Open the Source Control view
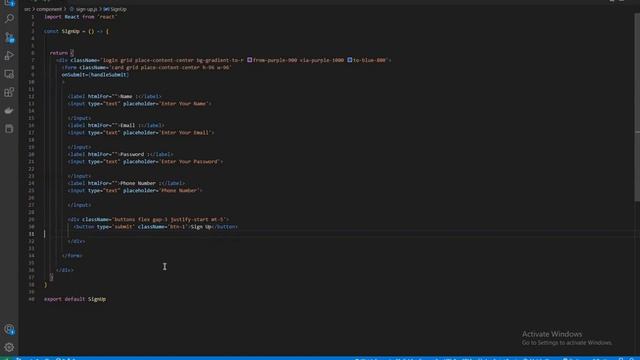Image resolution: width=640 pixels, height=360 pixels. click(x=9, y=37)
